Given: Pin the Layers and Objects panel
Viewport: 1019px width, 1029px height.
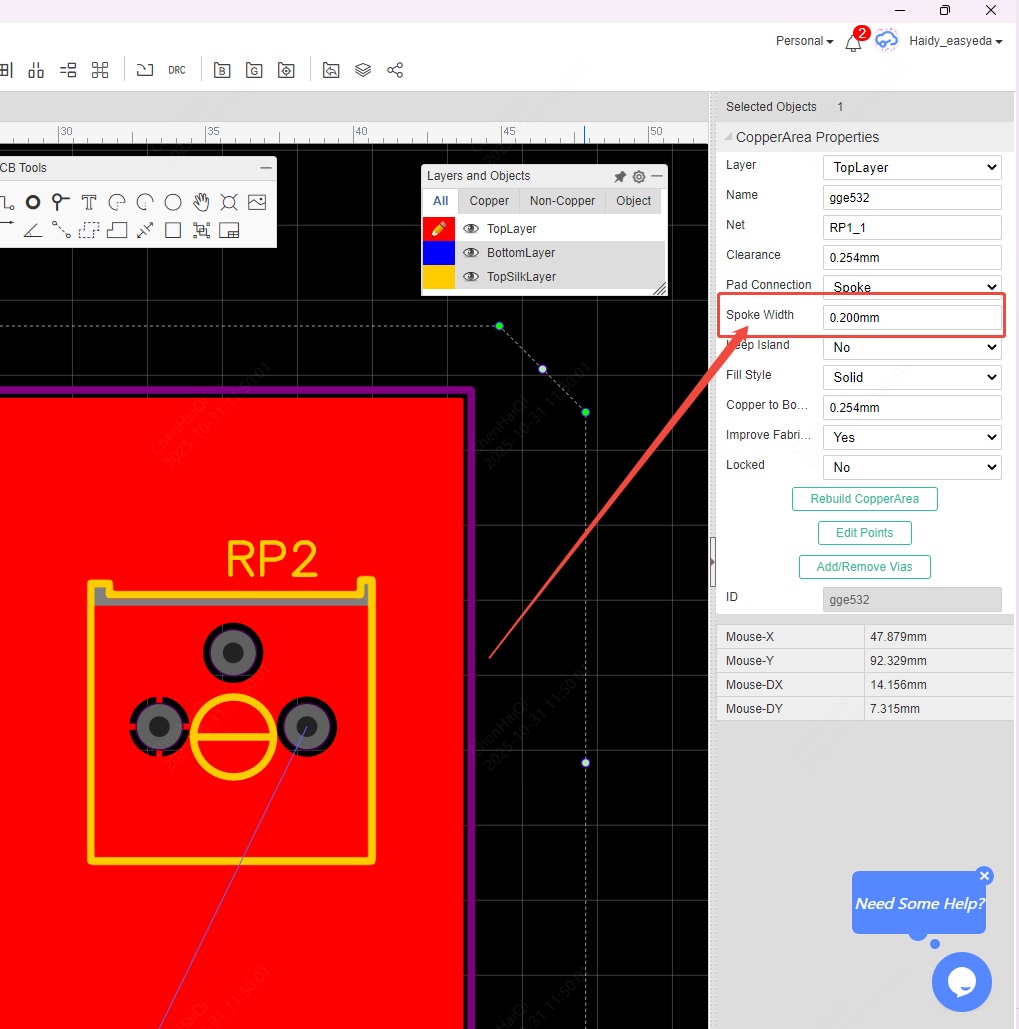Looking at the screenshot, I should pos(620,177).
